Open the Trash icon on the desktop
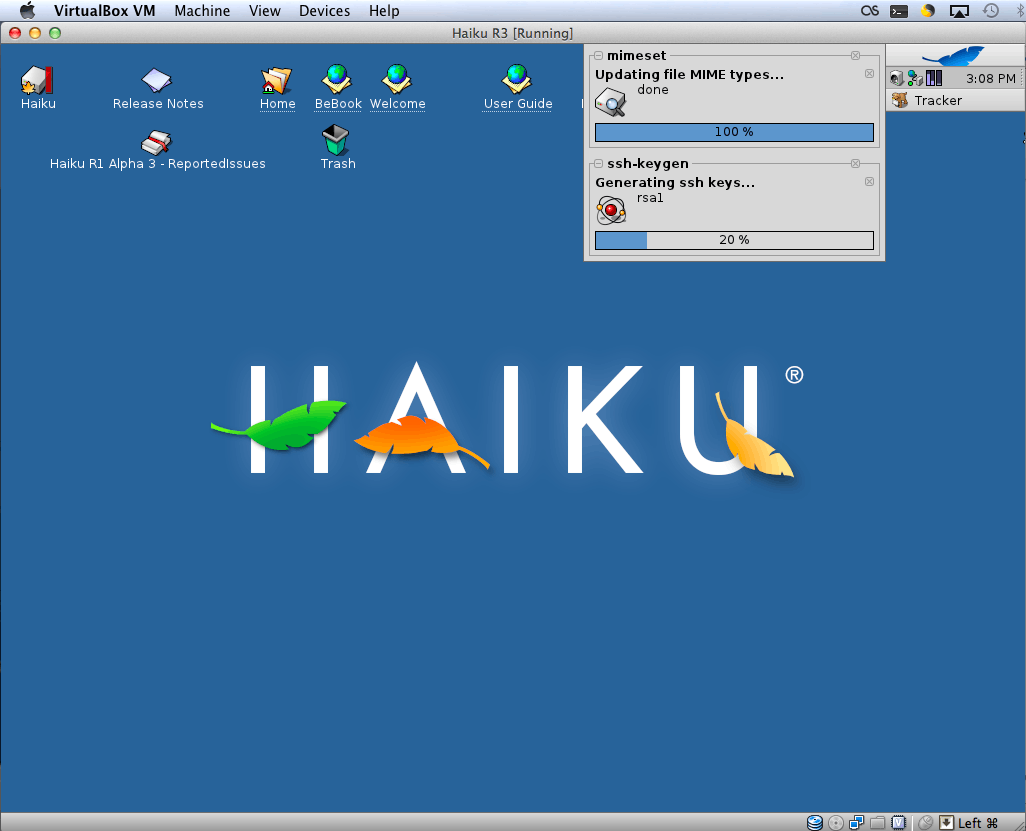Viewport: 1026px width, 831px height. [x=337, y=140]
